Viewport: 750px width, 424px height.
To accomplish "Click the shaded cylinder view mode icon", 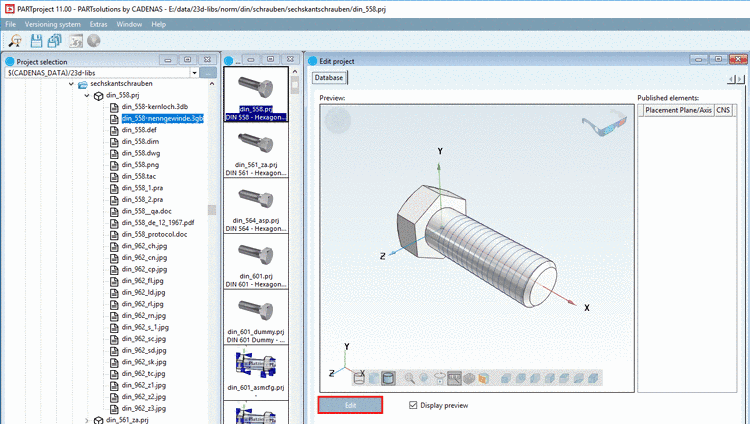I will [388, 379].
